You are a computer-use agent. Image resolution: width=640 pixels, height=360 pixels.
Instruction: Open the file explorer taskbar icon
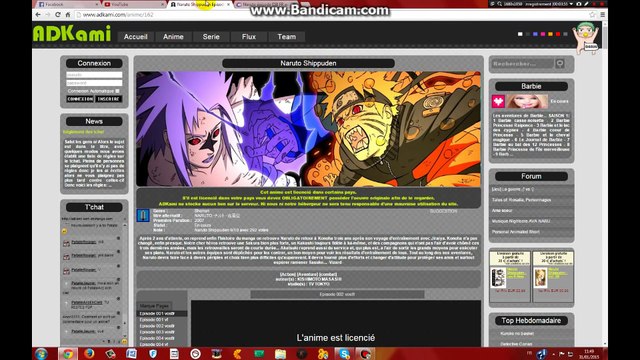[280, 354]
